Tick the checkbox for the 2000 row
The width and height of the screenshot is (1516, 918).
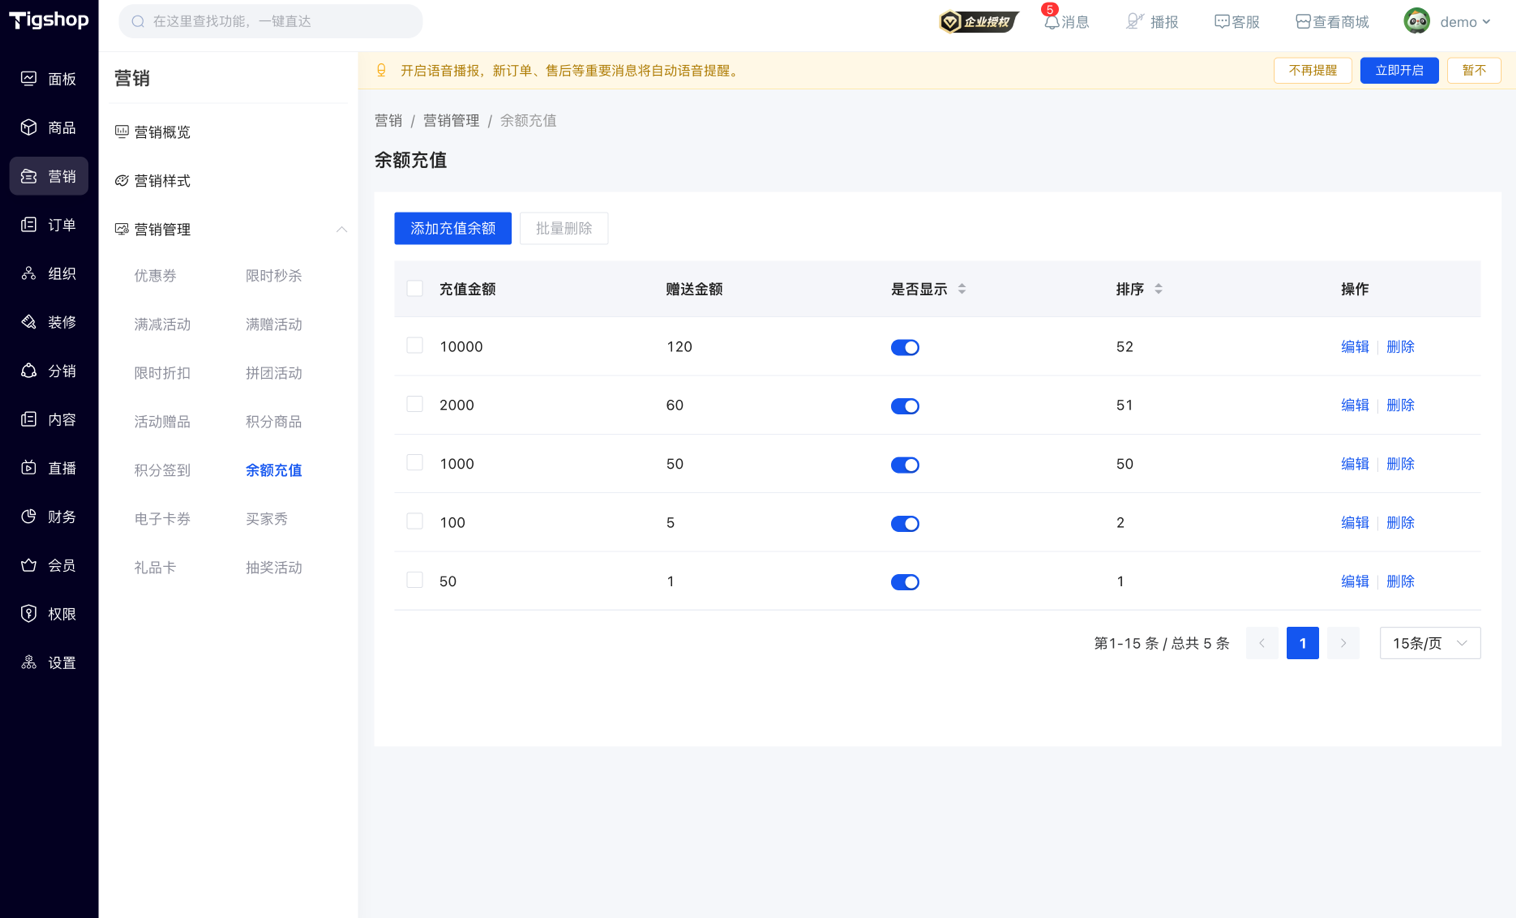click(x=415, y=405)
